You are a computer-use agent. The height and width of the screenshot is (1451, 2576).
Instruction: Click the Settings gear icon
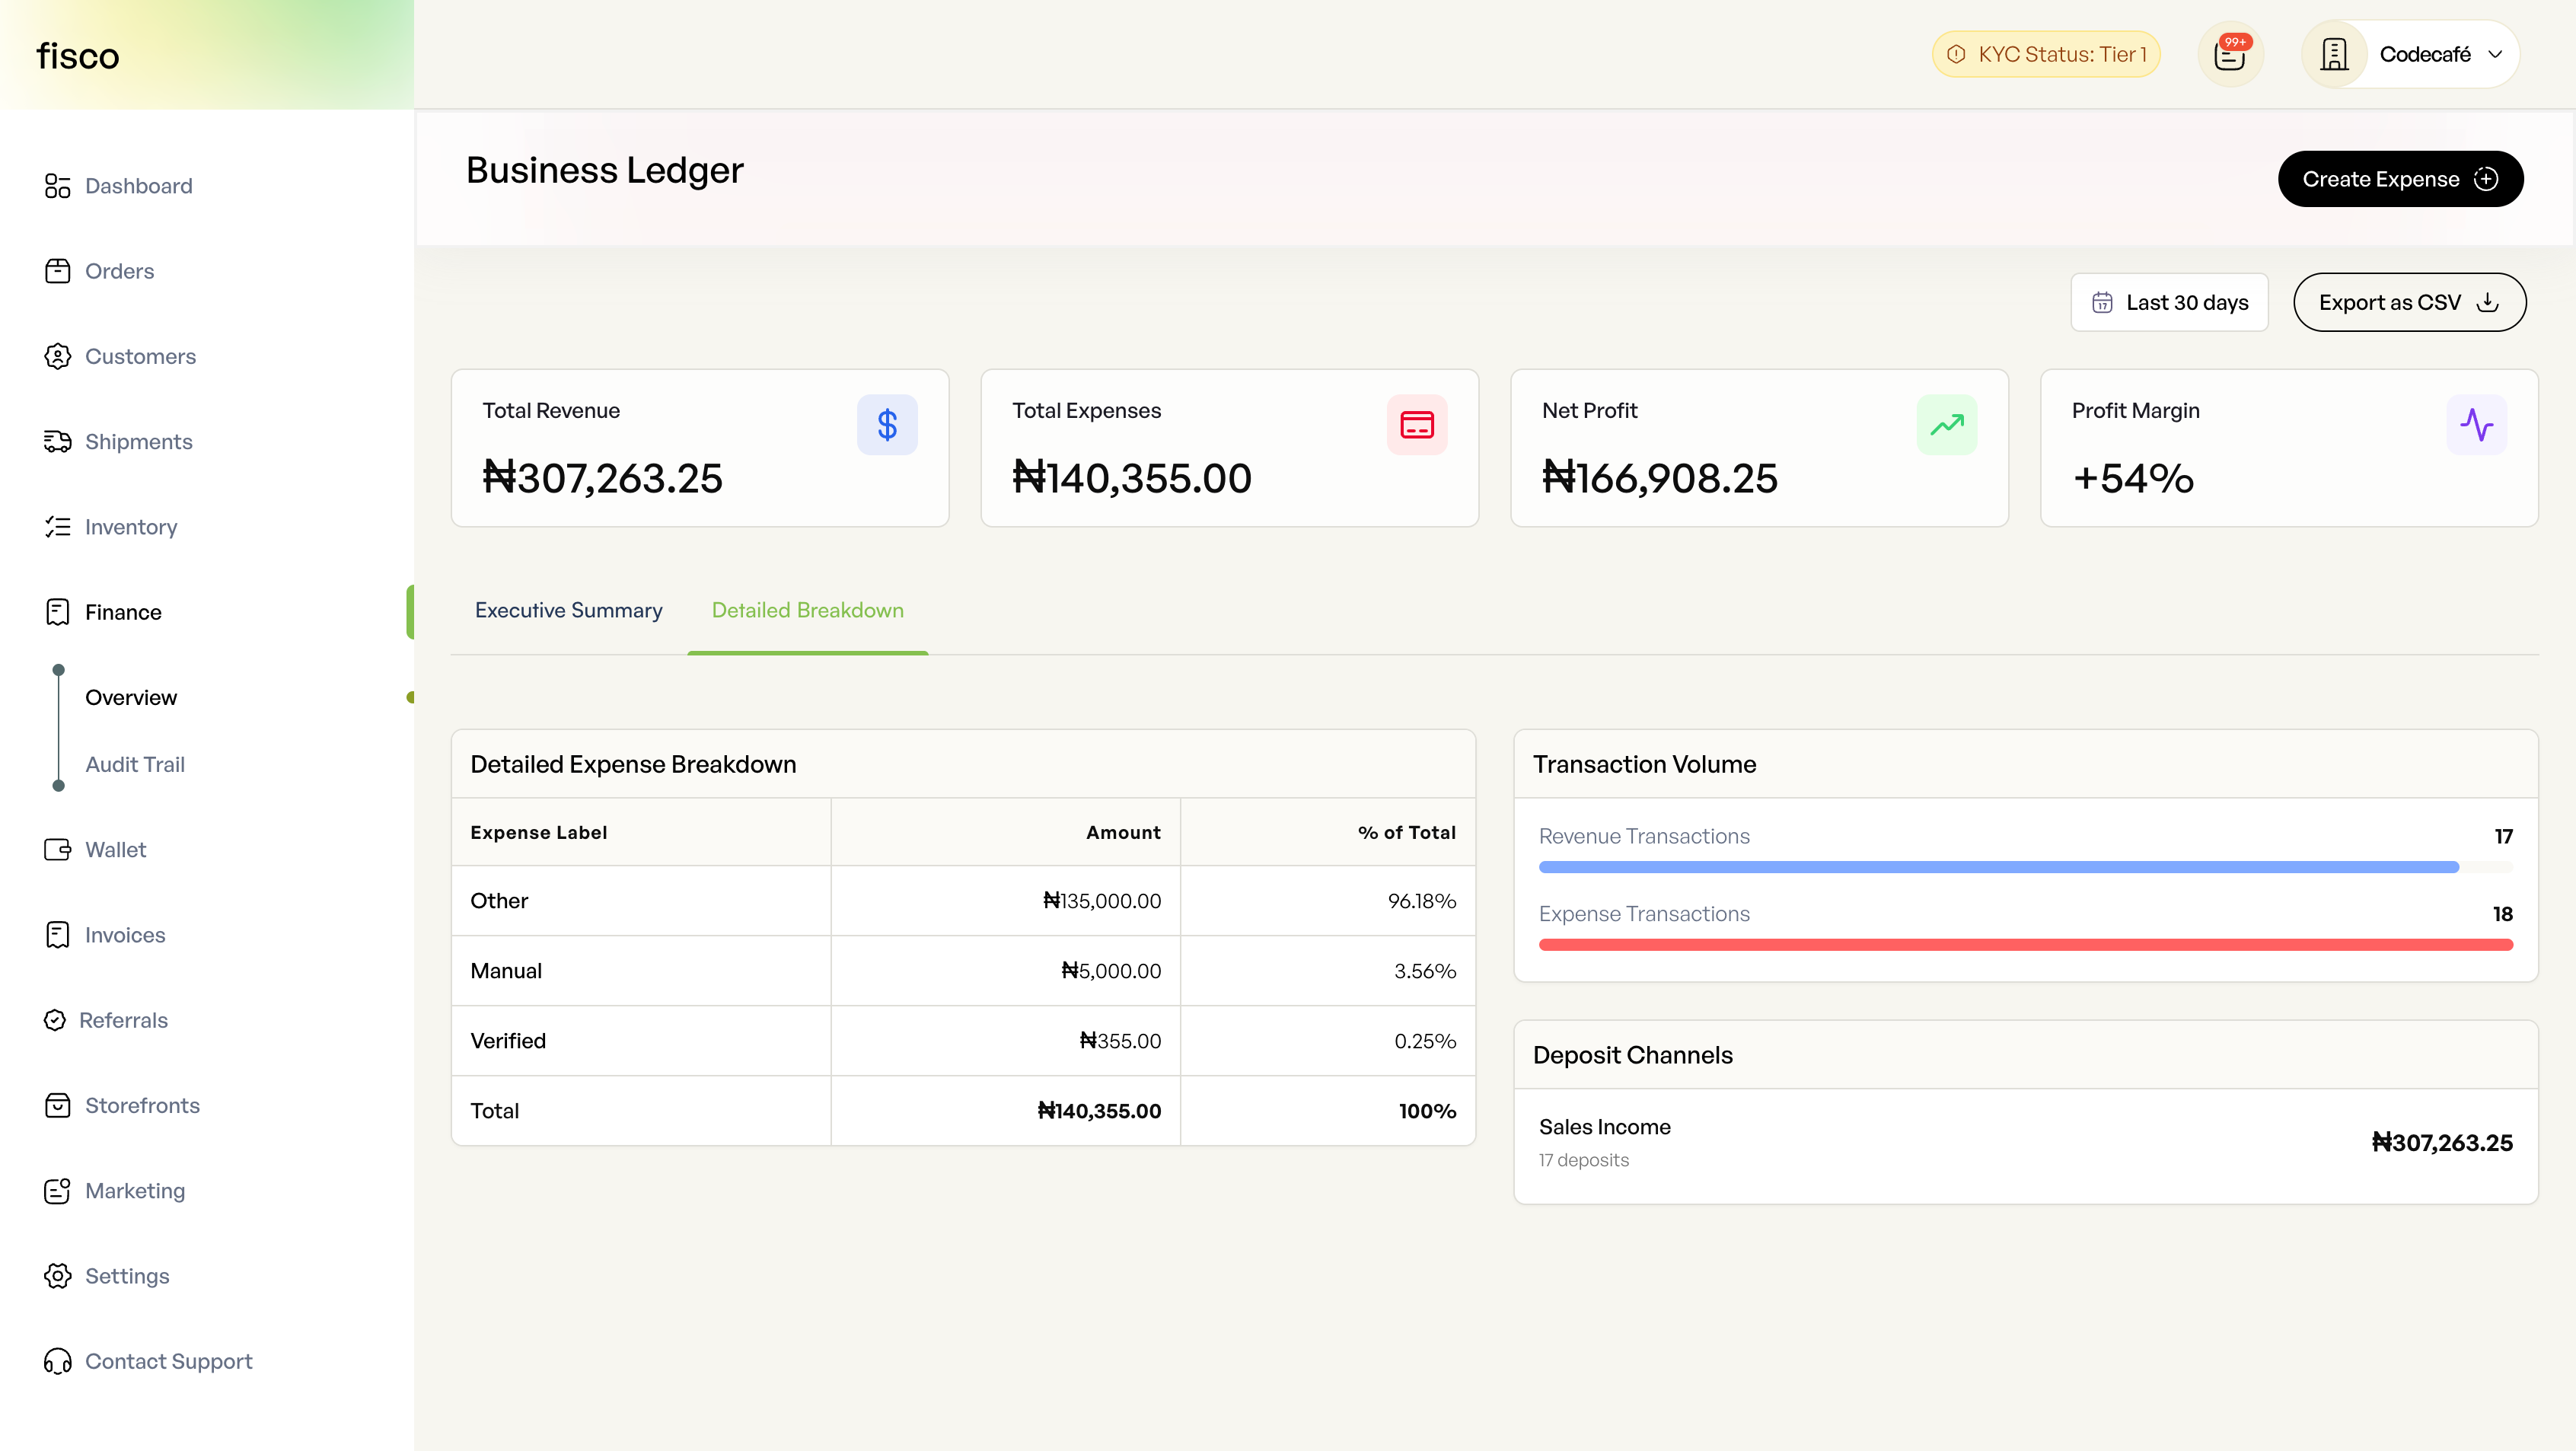57,1276
